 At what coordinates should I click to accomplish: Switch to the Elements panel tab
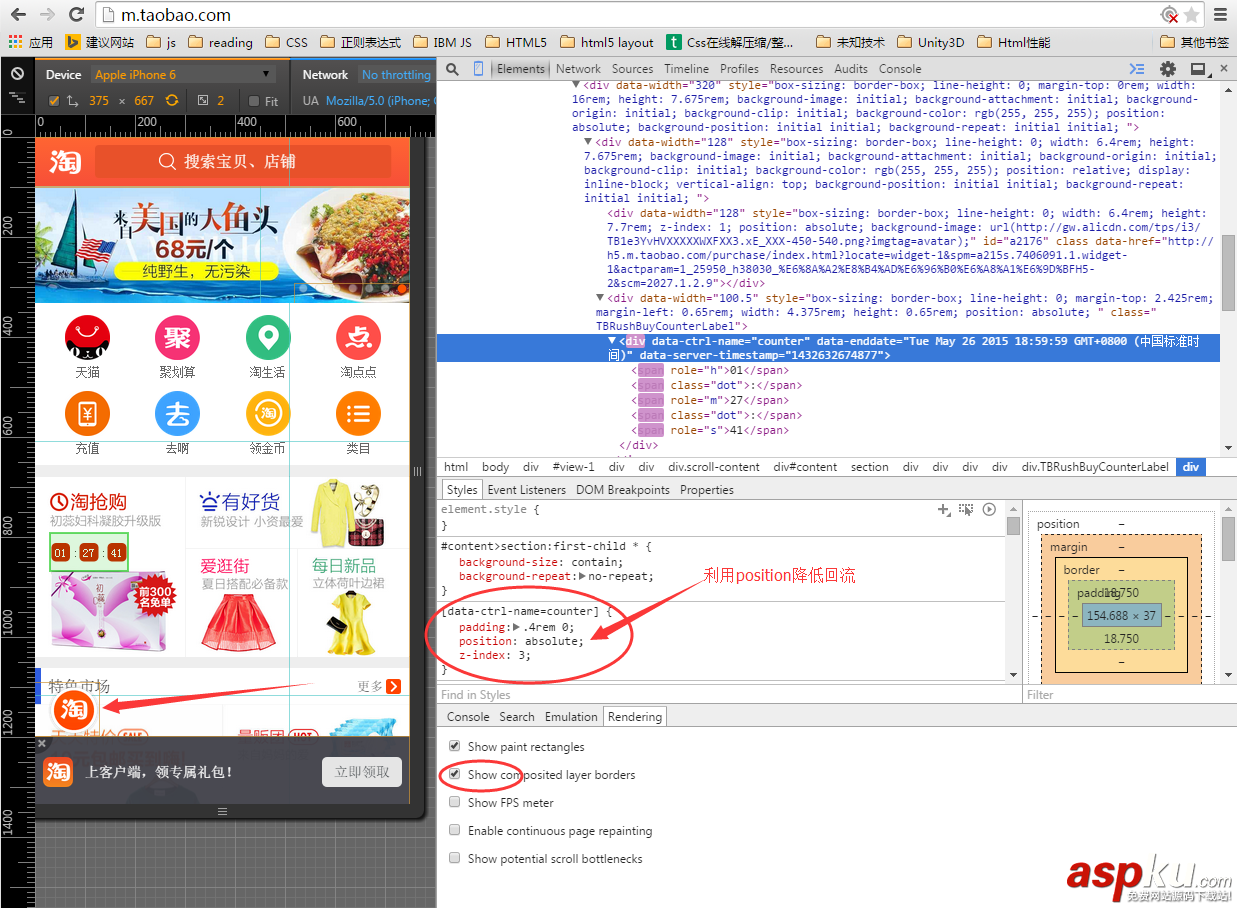click(x=521, y=69)
